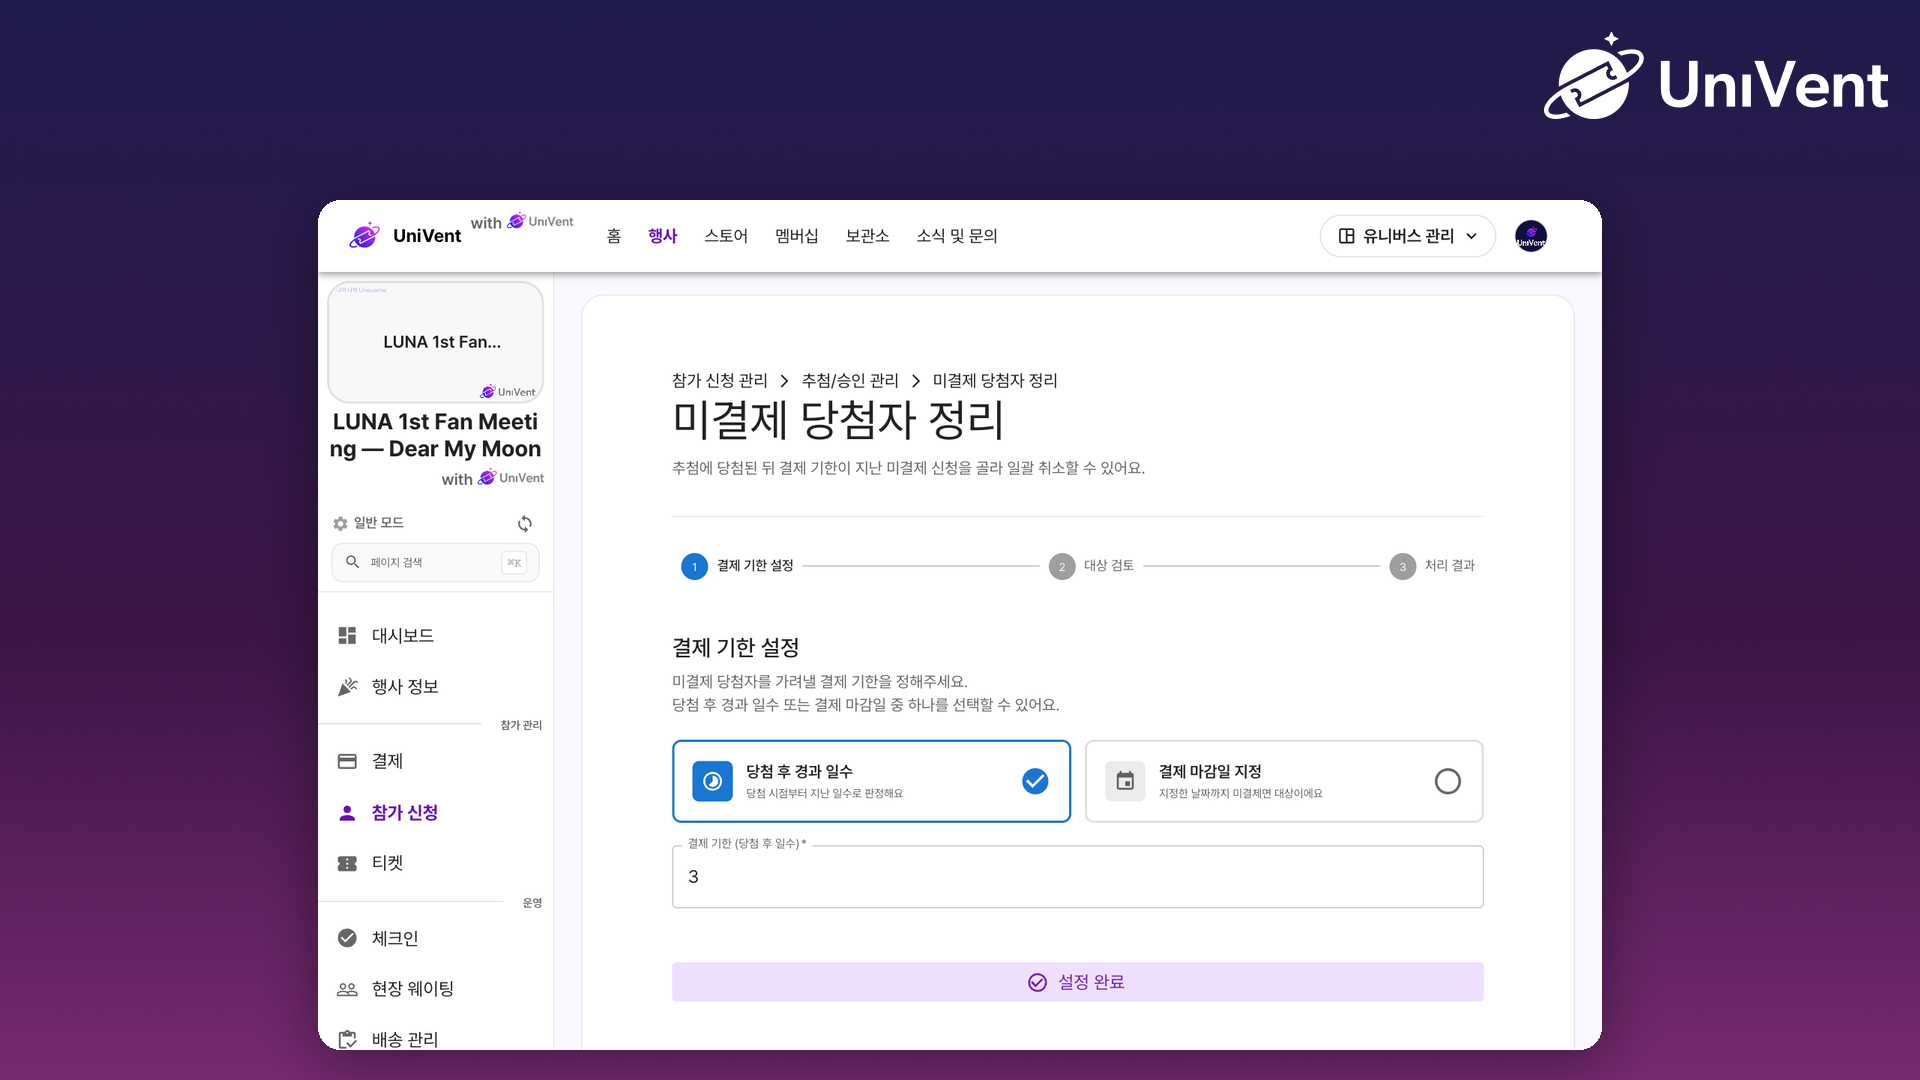1920x1080 pixels.
Task: Click the check circle 체크인 icon
Action: coord(347,938)
